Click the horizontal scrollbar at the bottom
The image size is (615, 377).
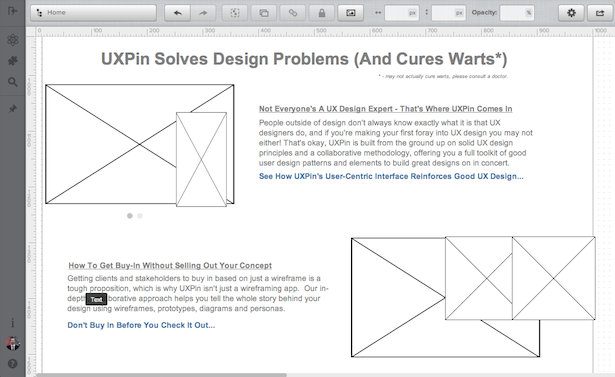click(162, 375)
